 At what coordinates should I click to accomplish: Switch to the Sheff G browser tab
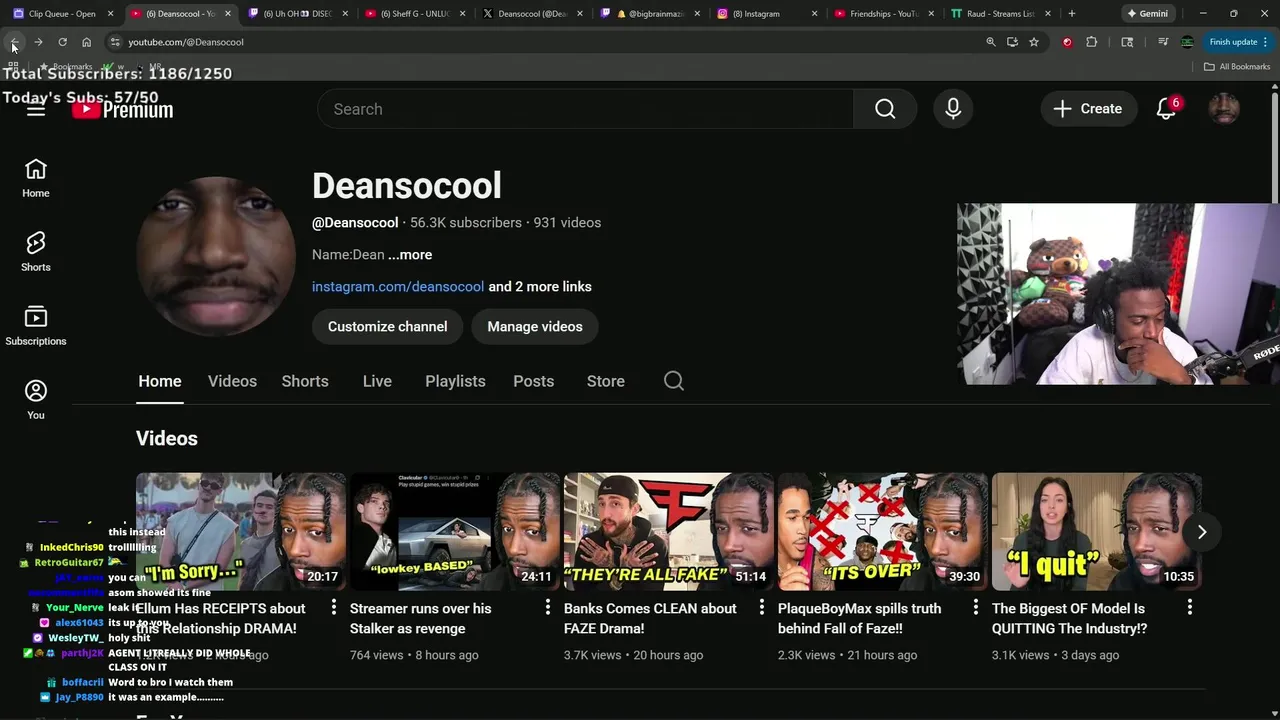(x=416, y=14)
